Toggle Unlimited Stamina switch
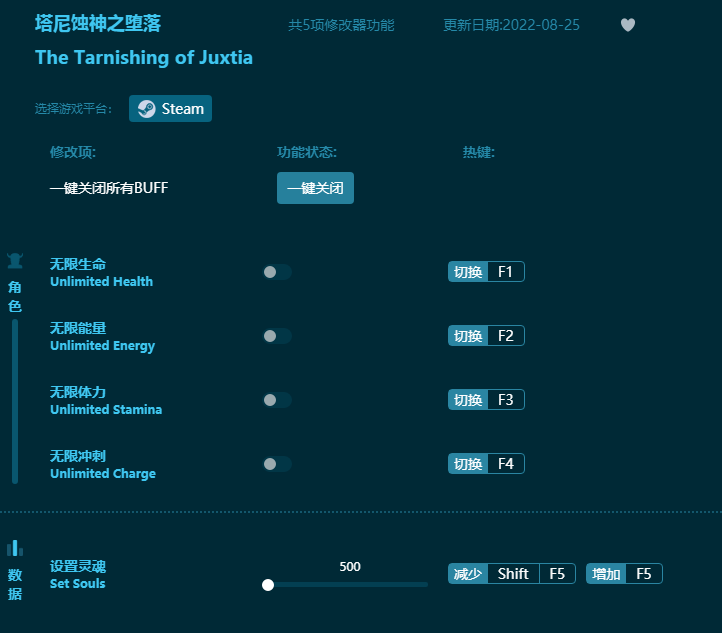Viewport: 722px width, 633px height. click(277, 400)
